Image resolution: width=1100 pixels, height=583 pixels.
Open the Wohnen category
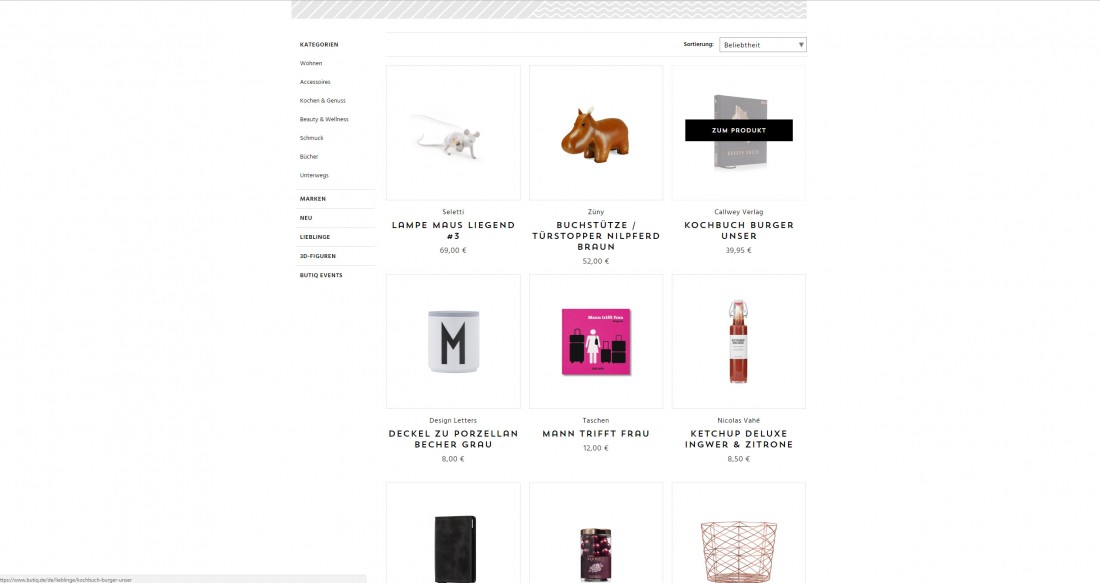point(311,63)
